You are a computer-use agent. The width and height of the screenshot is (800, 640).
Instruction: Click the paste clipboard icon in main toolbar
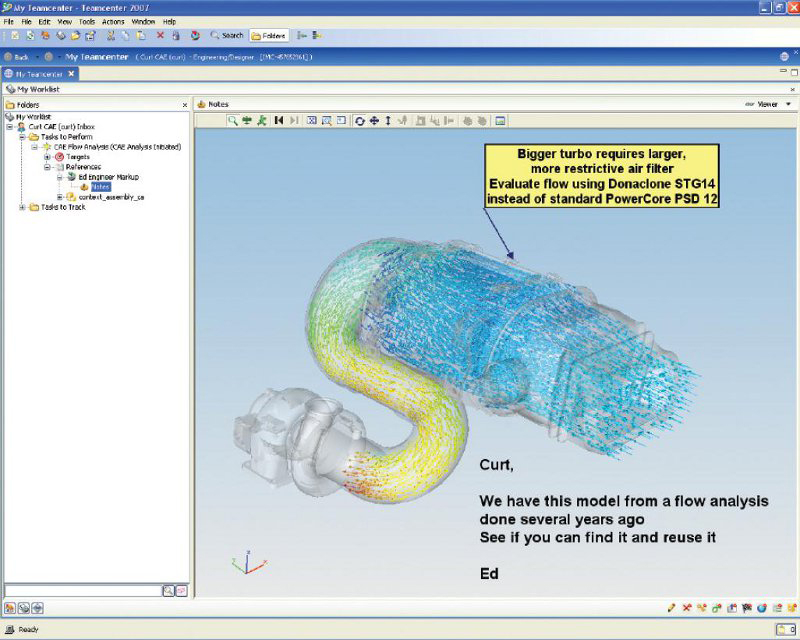tap(141, 35)
